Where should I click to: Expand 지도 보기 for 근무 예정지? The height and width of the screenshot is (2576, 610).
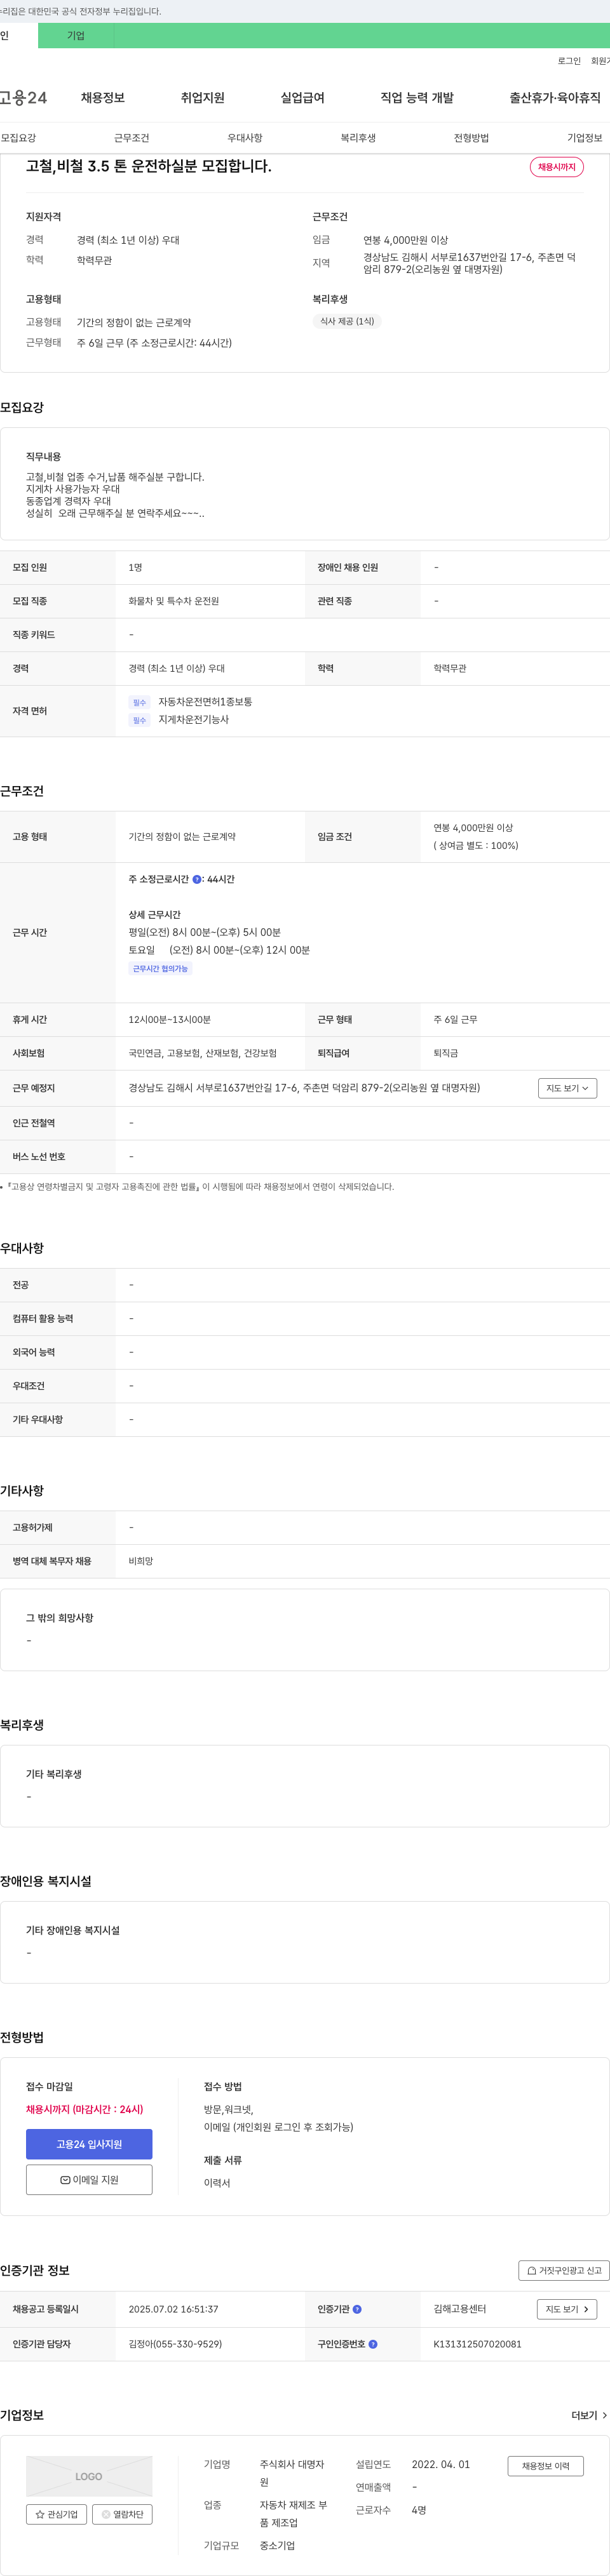click(x=567, y=1088)
